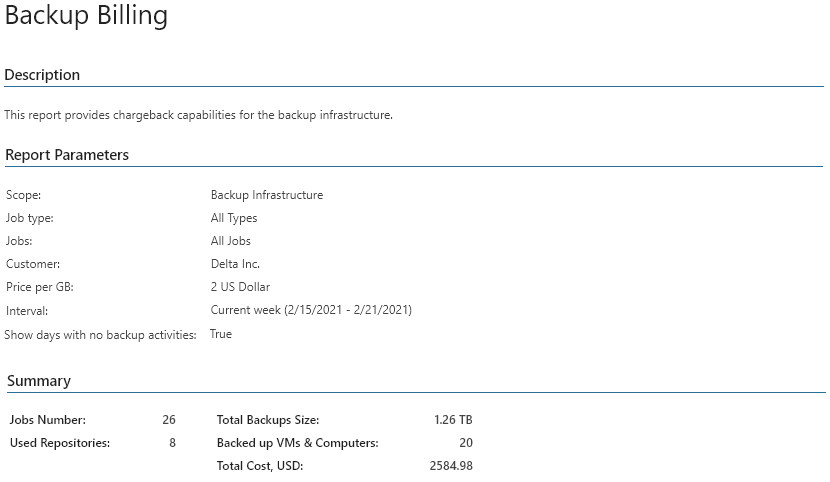The image size is (830, 482).
Task: Select the All Types job type value
Action: (234, 218)
